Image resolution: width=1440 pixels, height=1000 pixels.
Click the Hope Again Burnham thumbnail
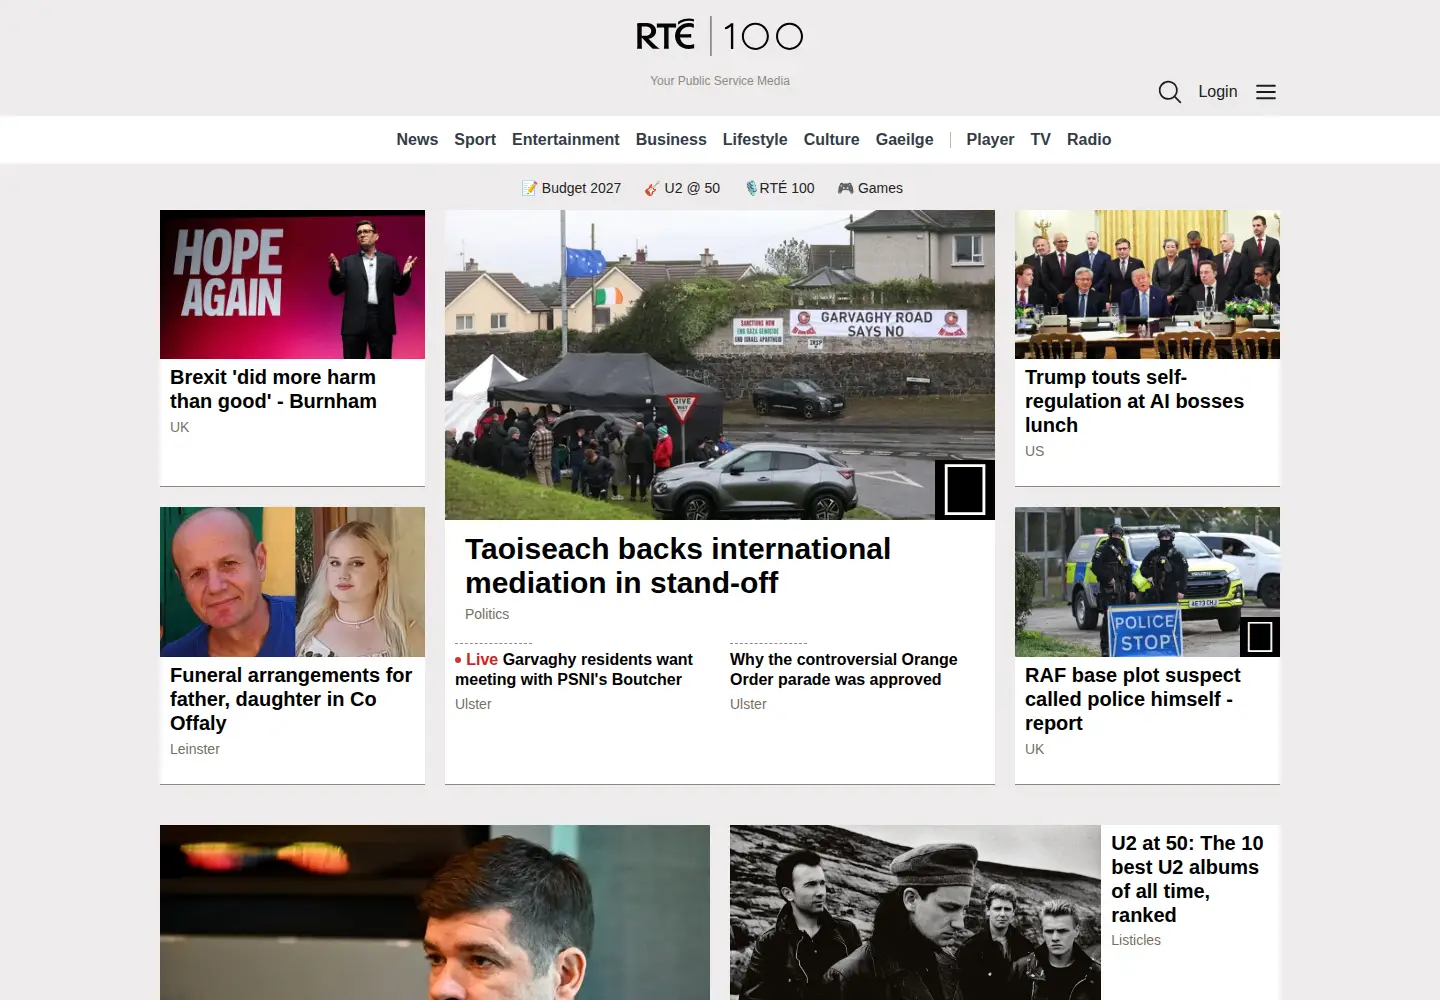tap(292, 284)
